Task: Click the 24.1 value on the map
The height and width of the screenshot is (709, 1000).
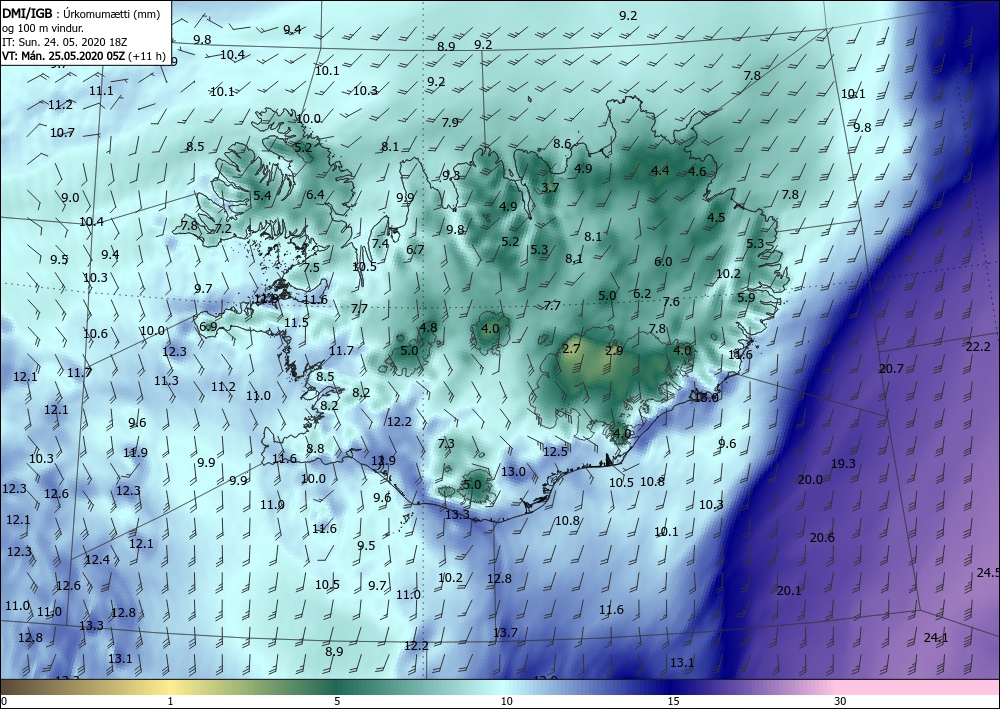Action: 936,638
